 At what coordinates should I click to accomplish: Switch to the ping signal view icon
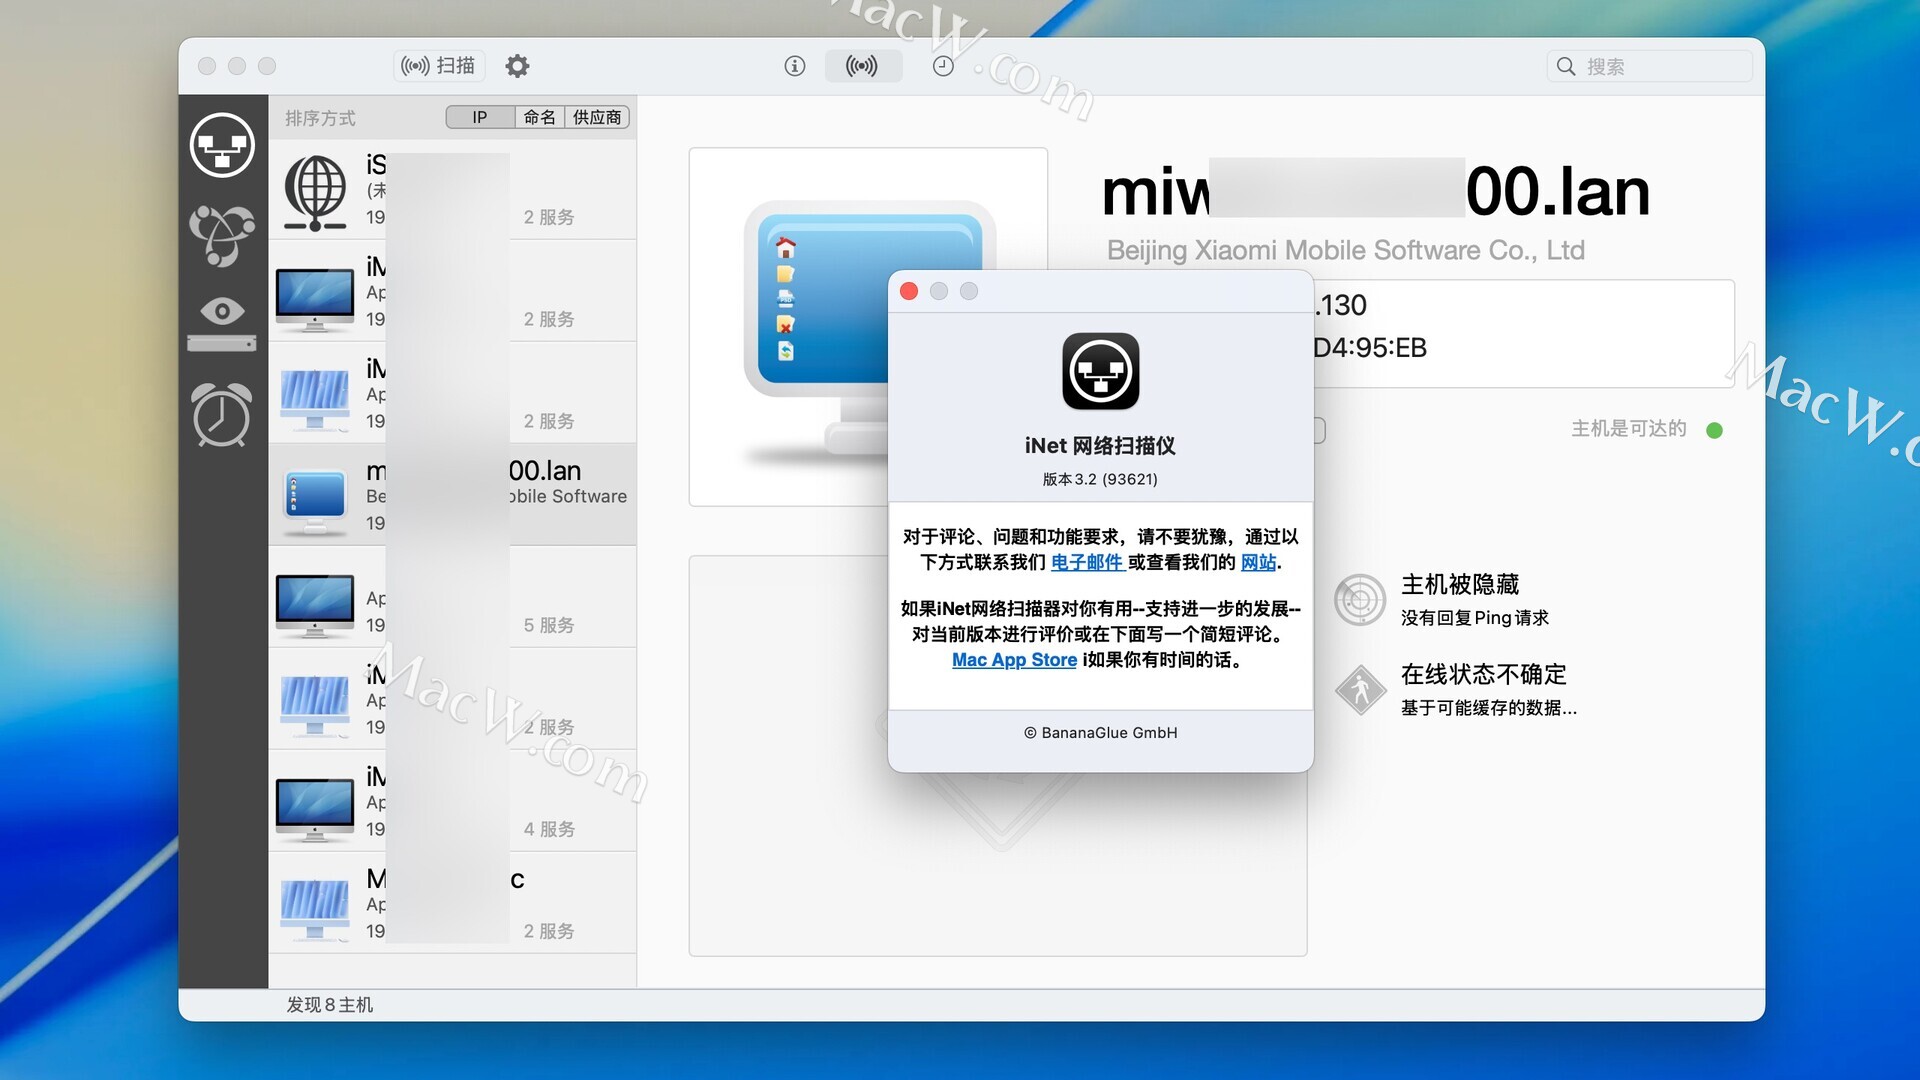[862, 66]
